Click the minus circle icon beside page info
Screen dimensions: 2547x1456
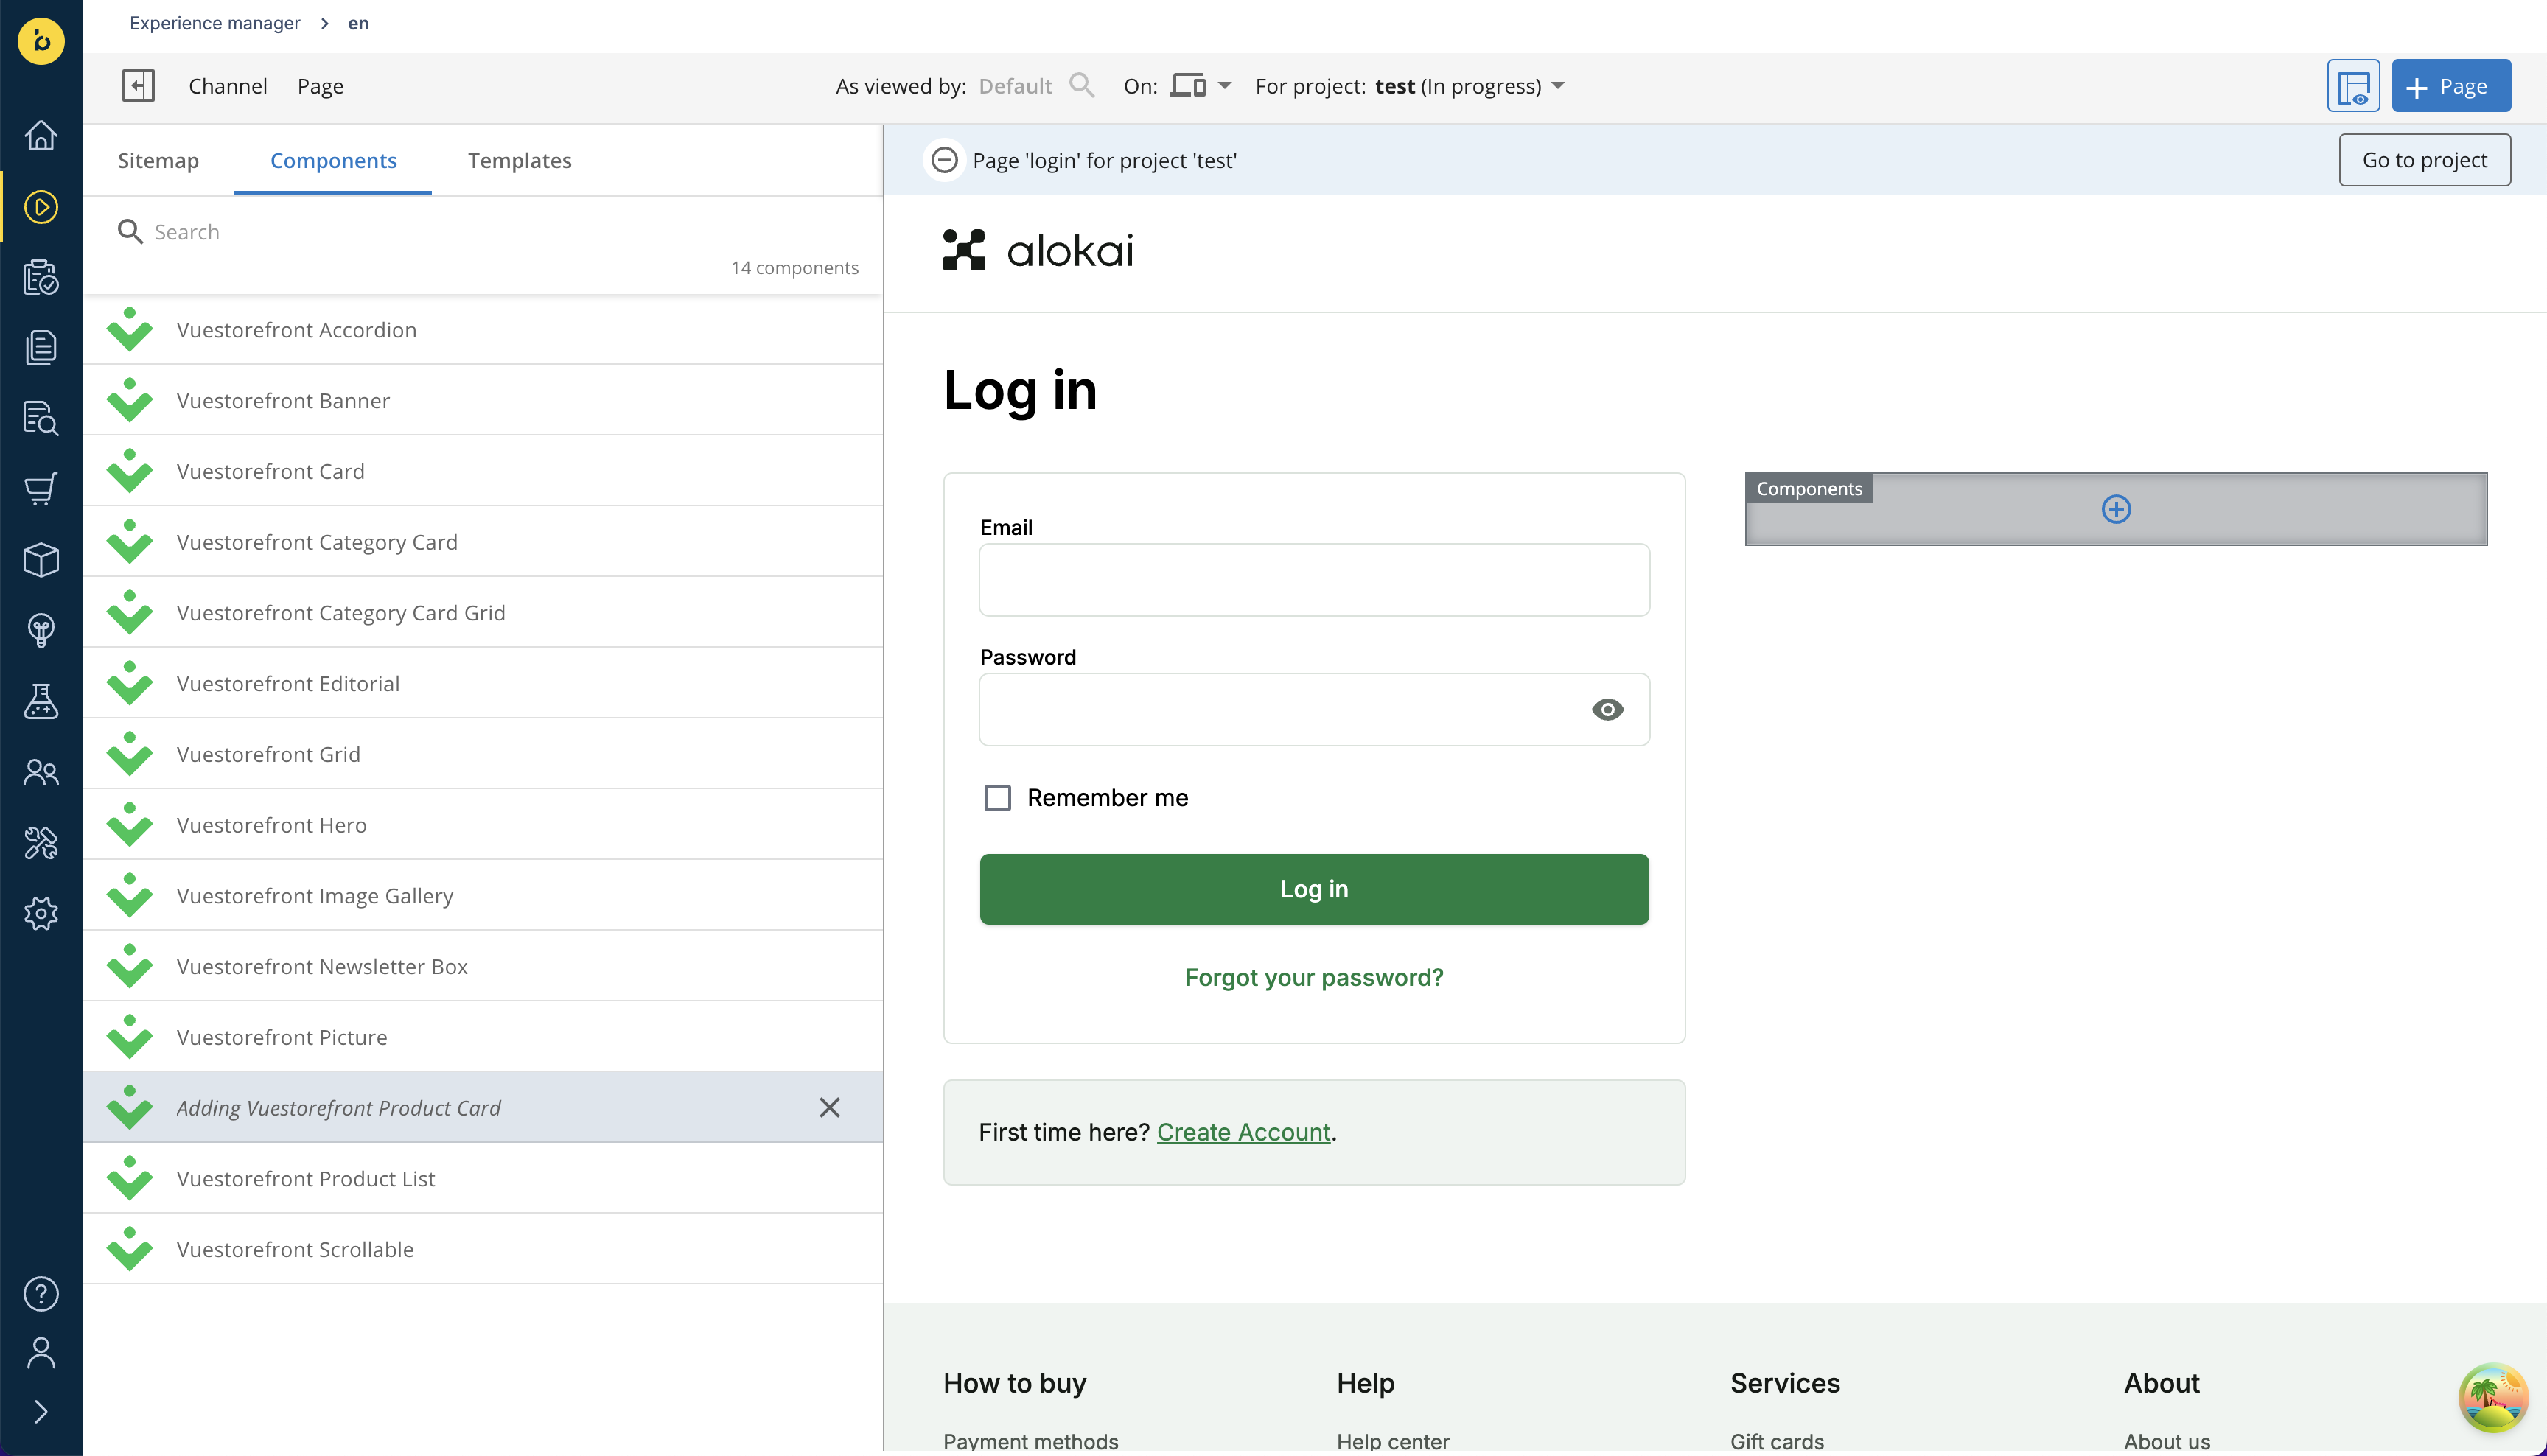(x=944, y=160)
